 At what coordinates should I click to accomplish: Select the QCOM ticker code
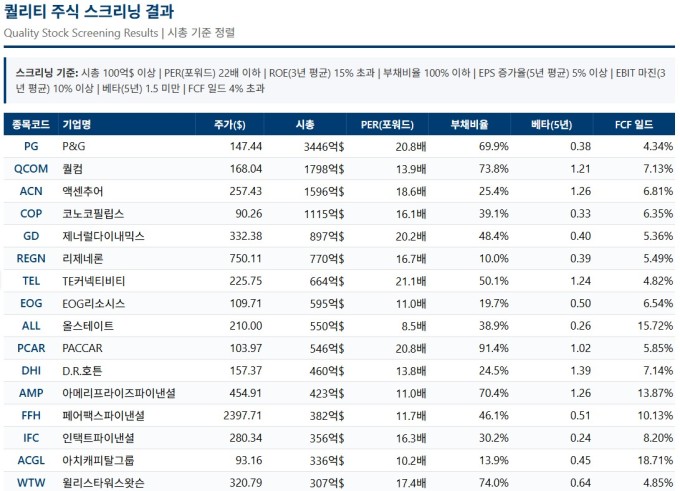(x=31, y=169)
